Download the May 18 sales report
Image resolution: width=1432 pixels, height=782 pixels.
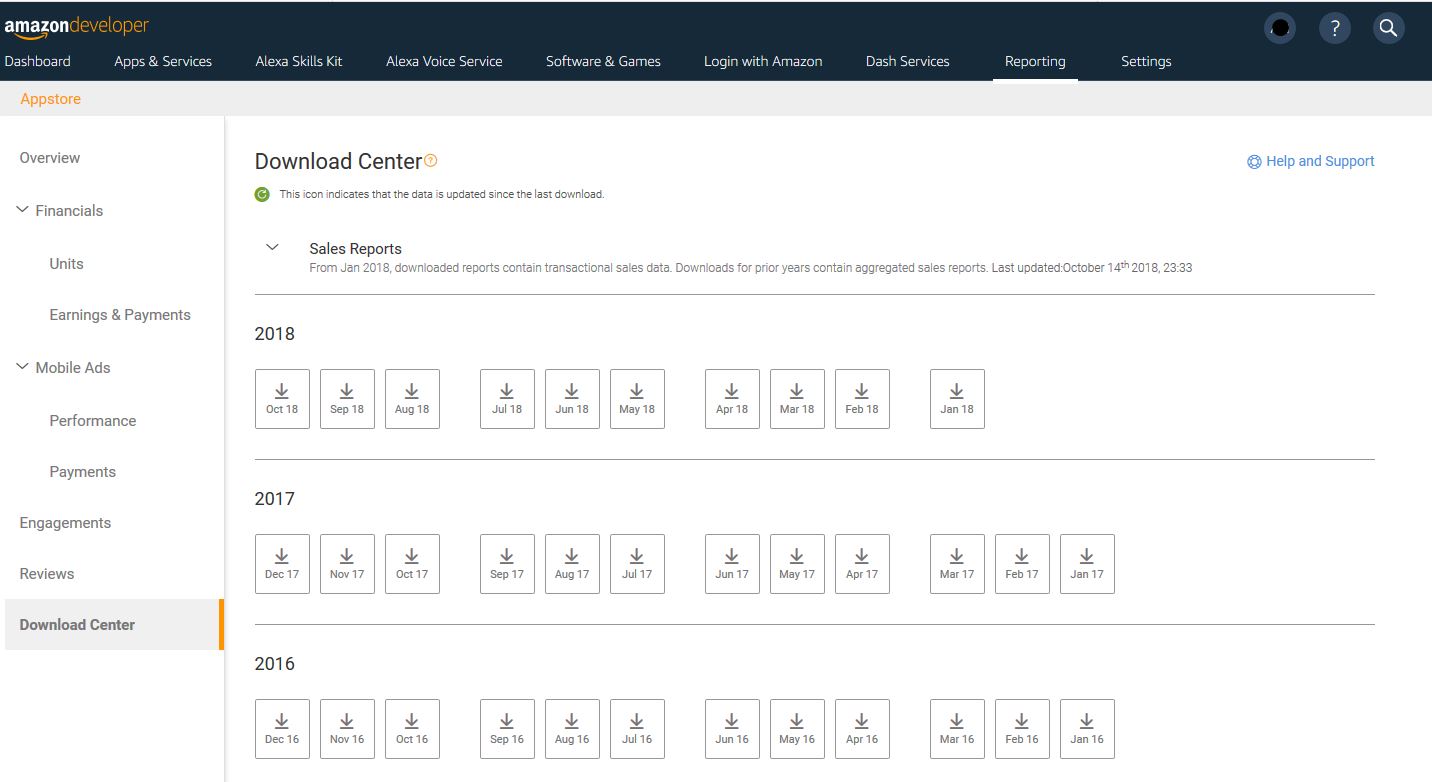(637, 399)
